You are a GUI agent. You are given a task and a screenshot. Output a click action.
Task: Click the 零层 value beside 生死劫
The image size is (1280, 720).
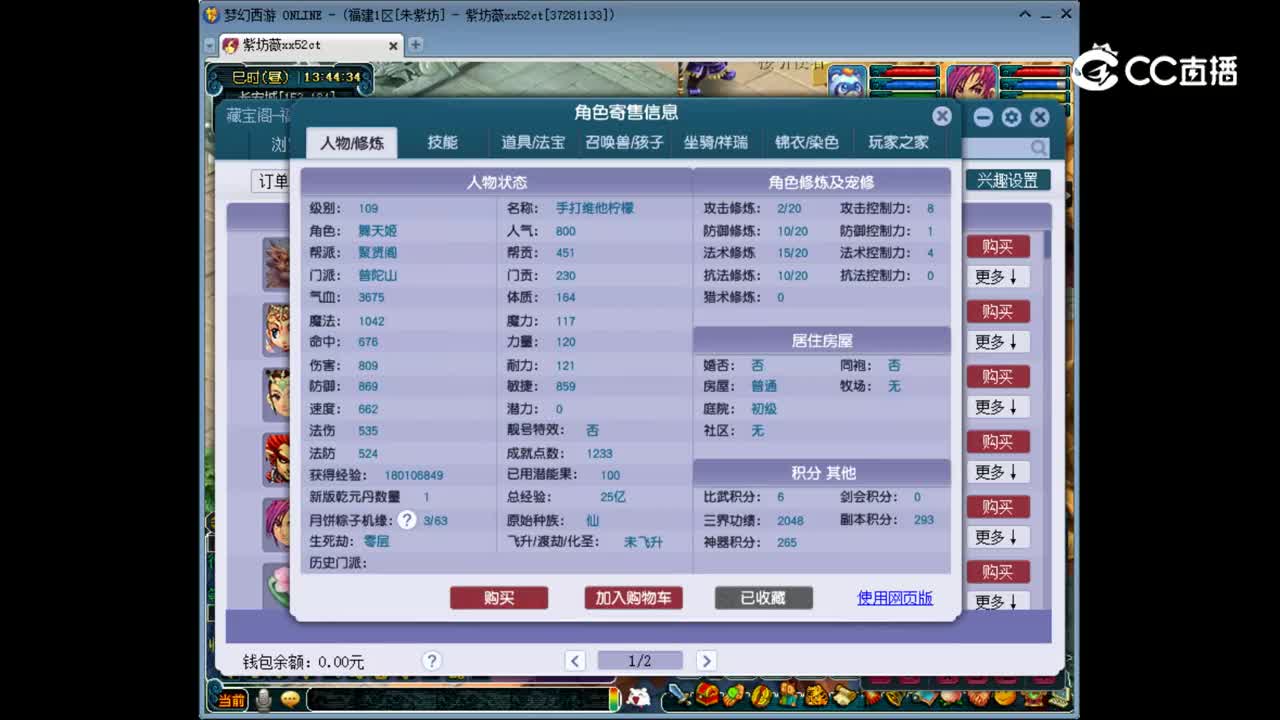[x=376, y=541]
